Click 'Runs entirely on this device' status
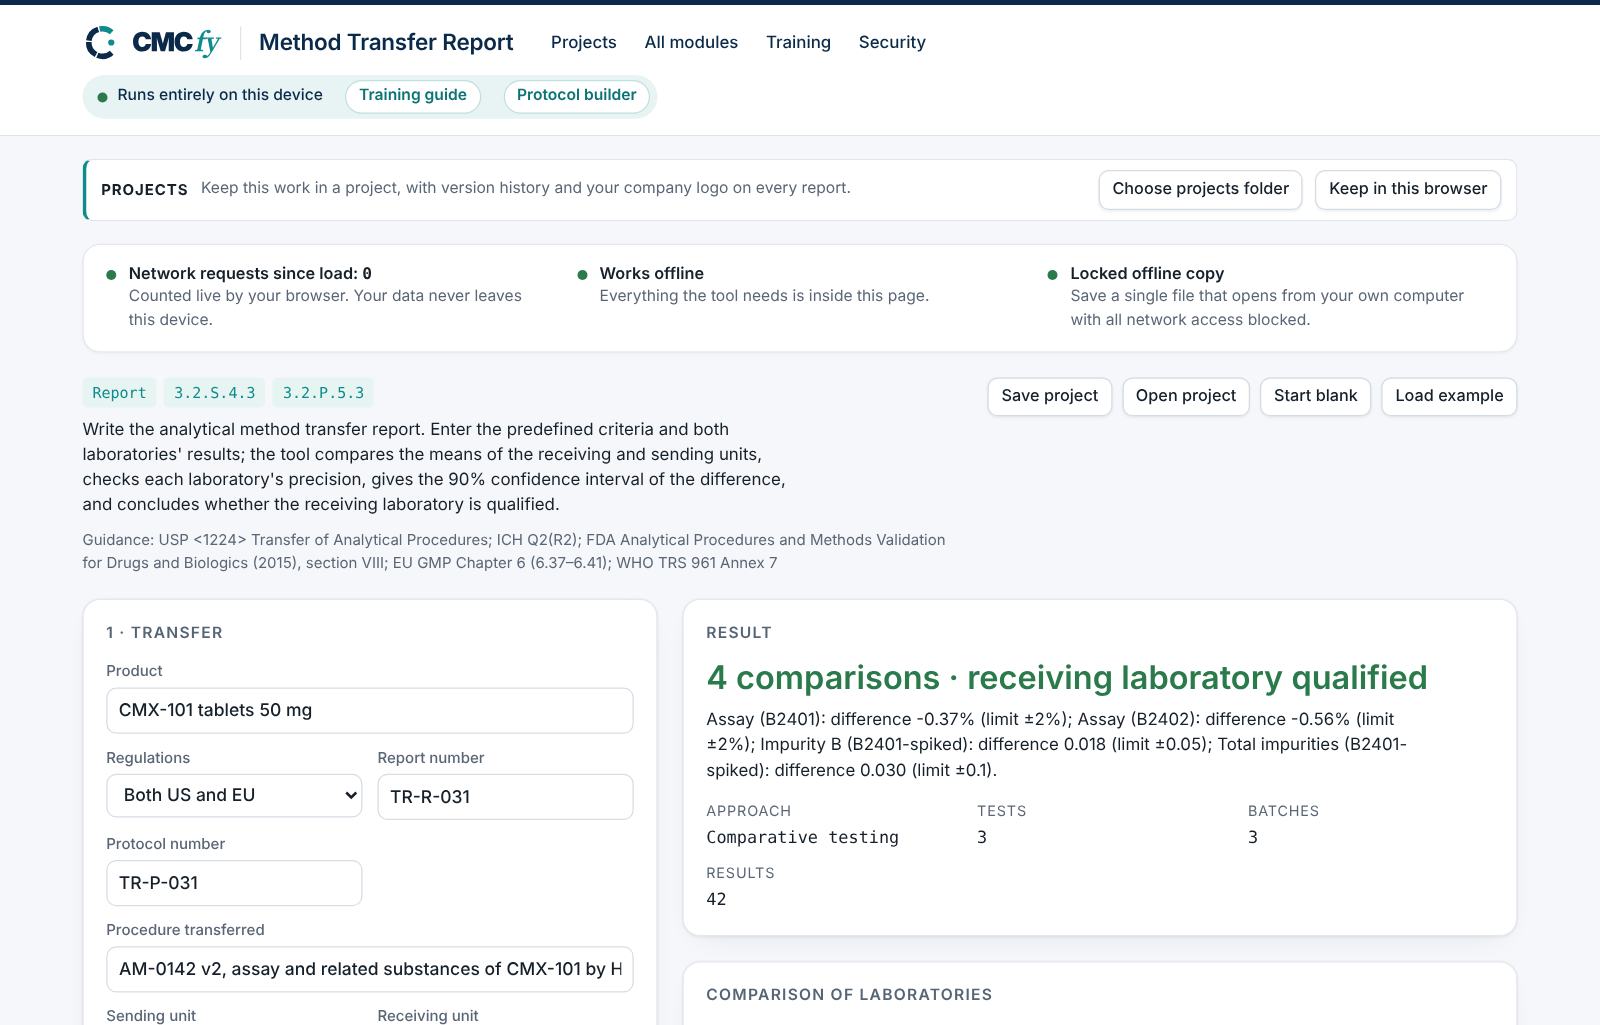Viewport: 1600px width, 1025px height. pos(220,95)
